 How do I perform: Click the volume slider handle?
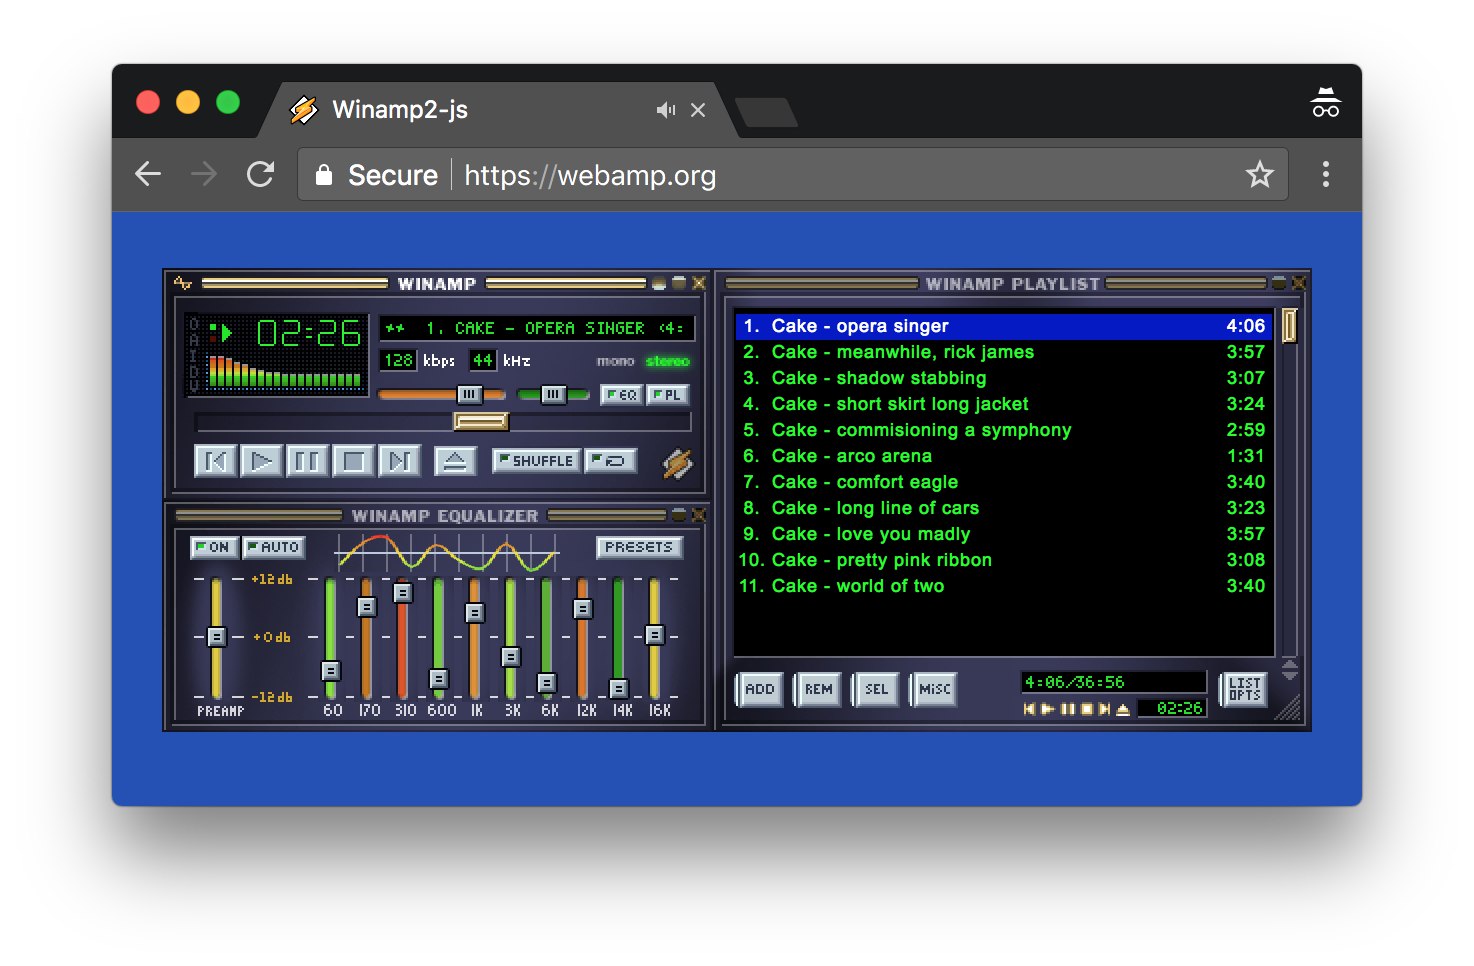coord(469,394)
